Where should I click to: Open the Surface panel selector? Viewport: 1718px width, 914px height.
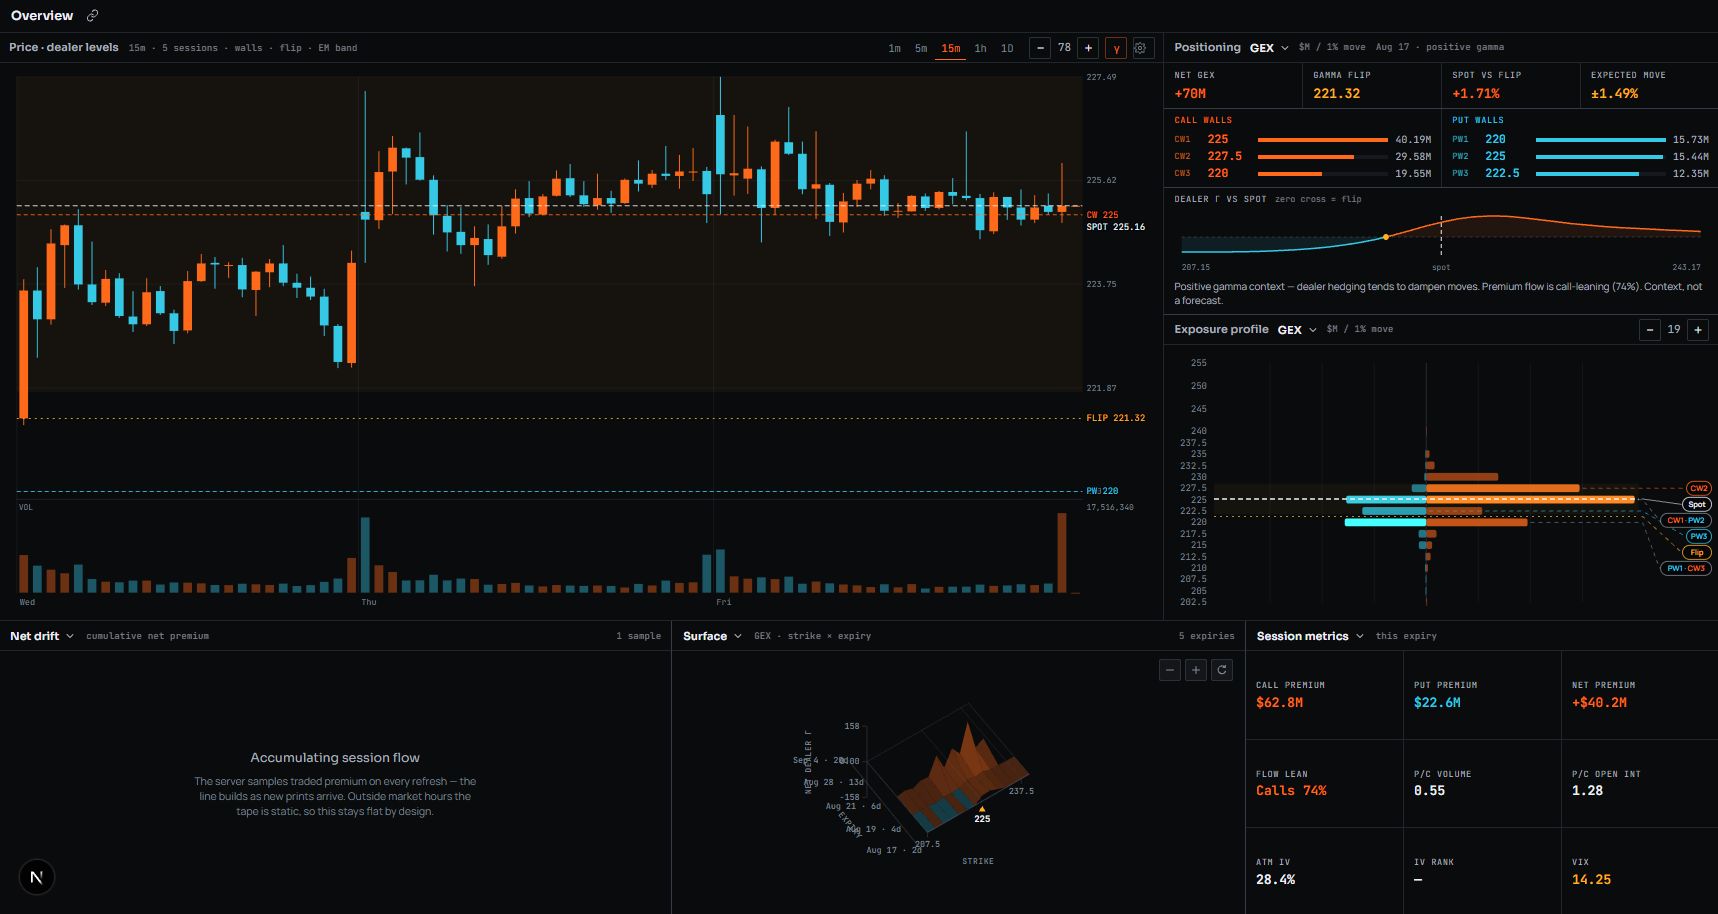(x=712, y=636)
